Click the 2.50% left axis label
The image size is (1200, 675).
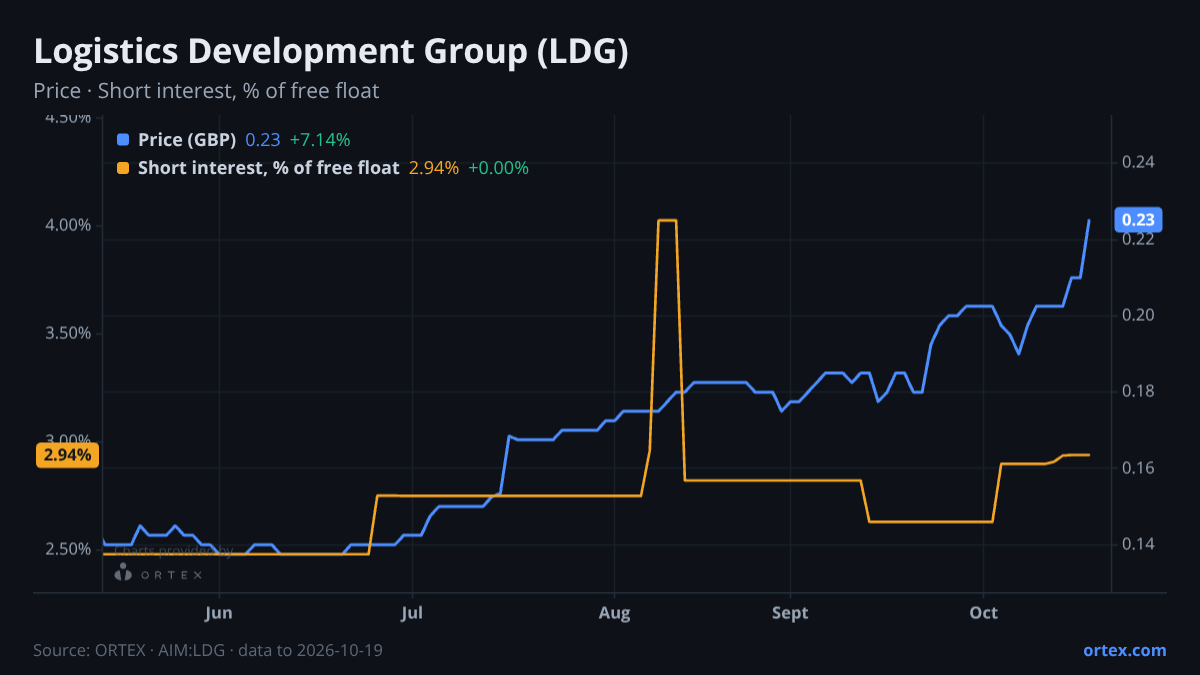(x=69, y=549)
